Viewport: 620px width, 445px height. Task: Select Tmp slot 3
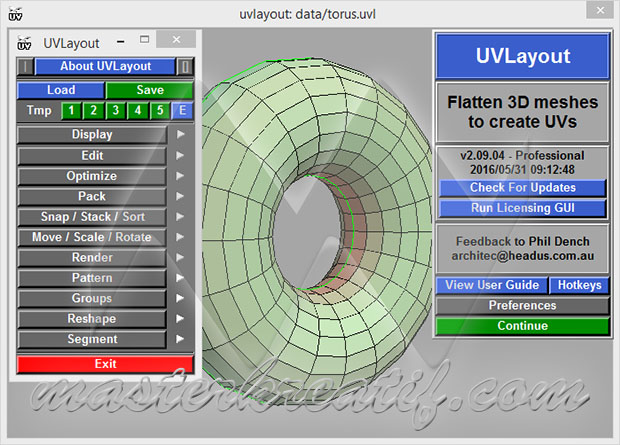[x=115, y=110]
